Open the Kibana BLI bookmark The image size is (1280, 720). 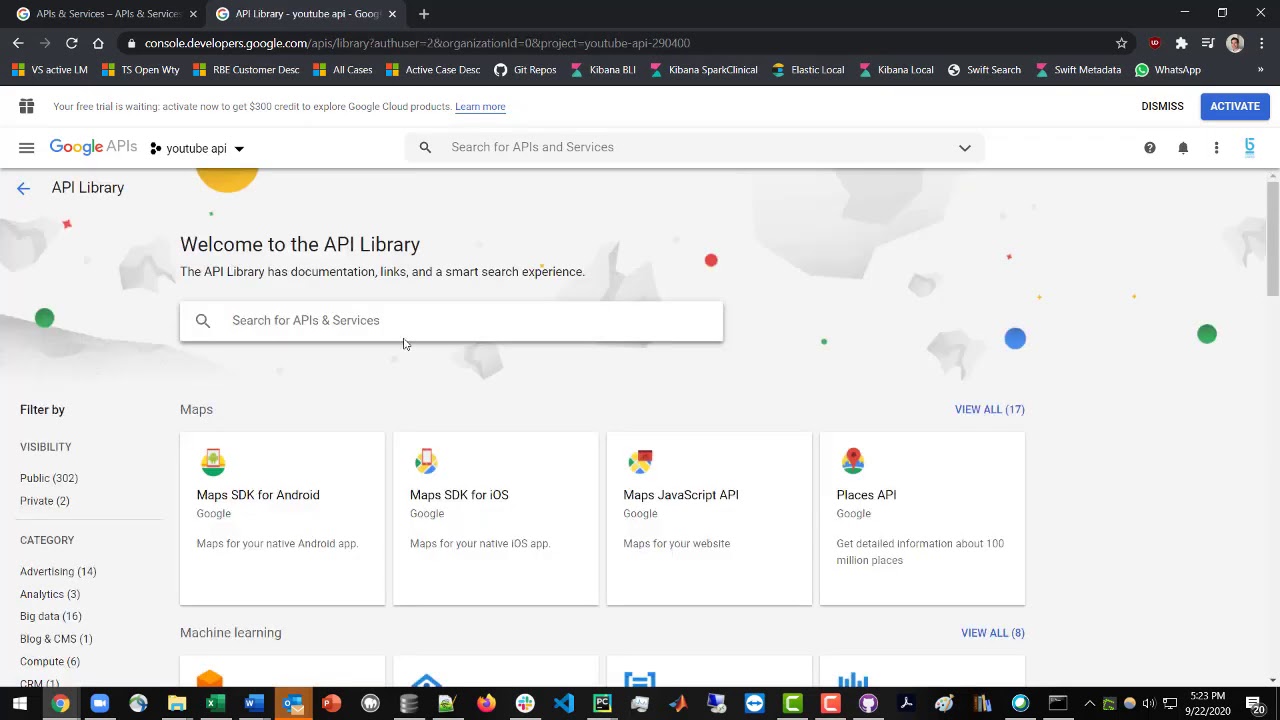pos(603,70)
